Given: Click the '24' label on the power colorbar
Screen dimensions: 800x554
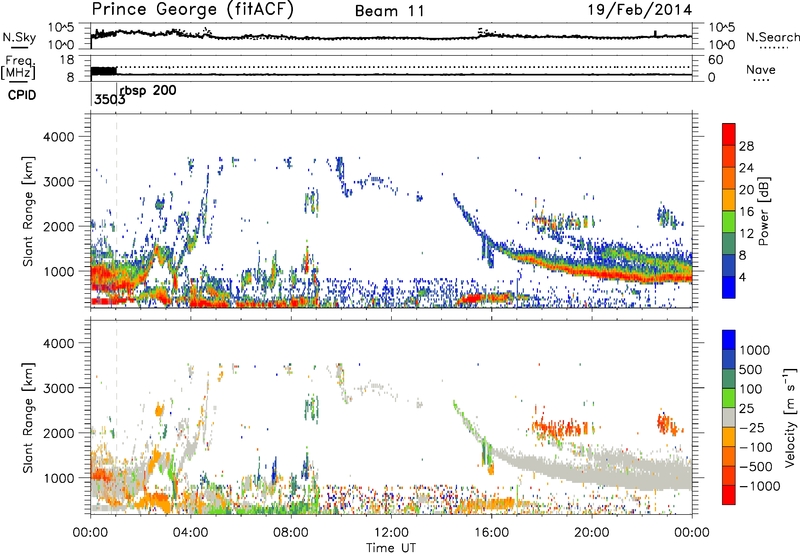Looking at the screenshot, I should click(746, 168).
